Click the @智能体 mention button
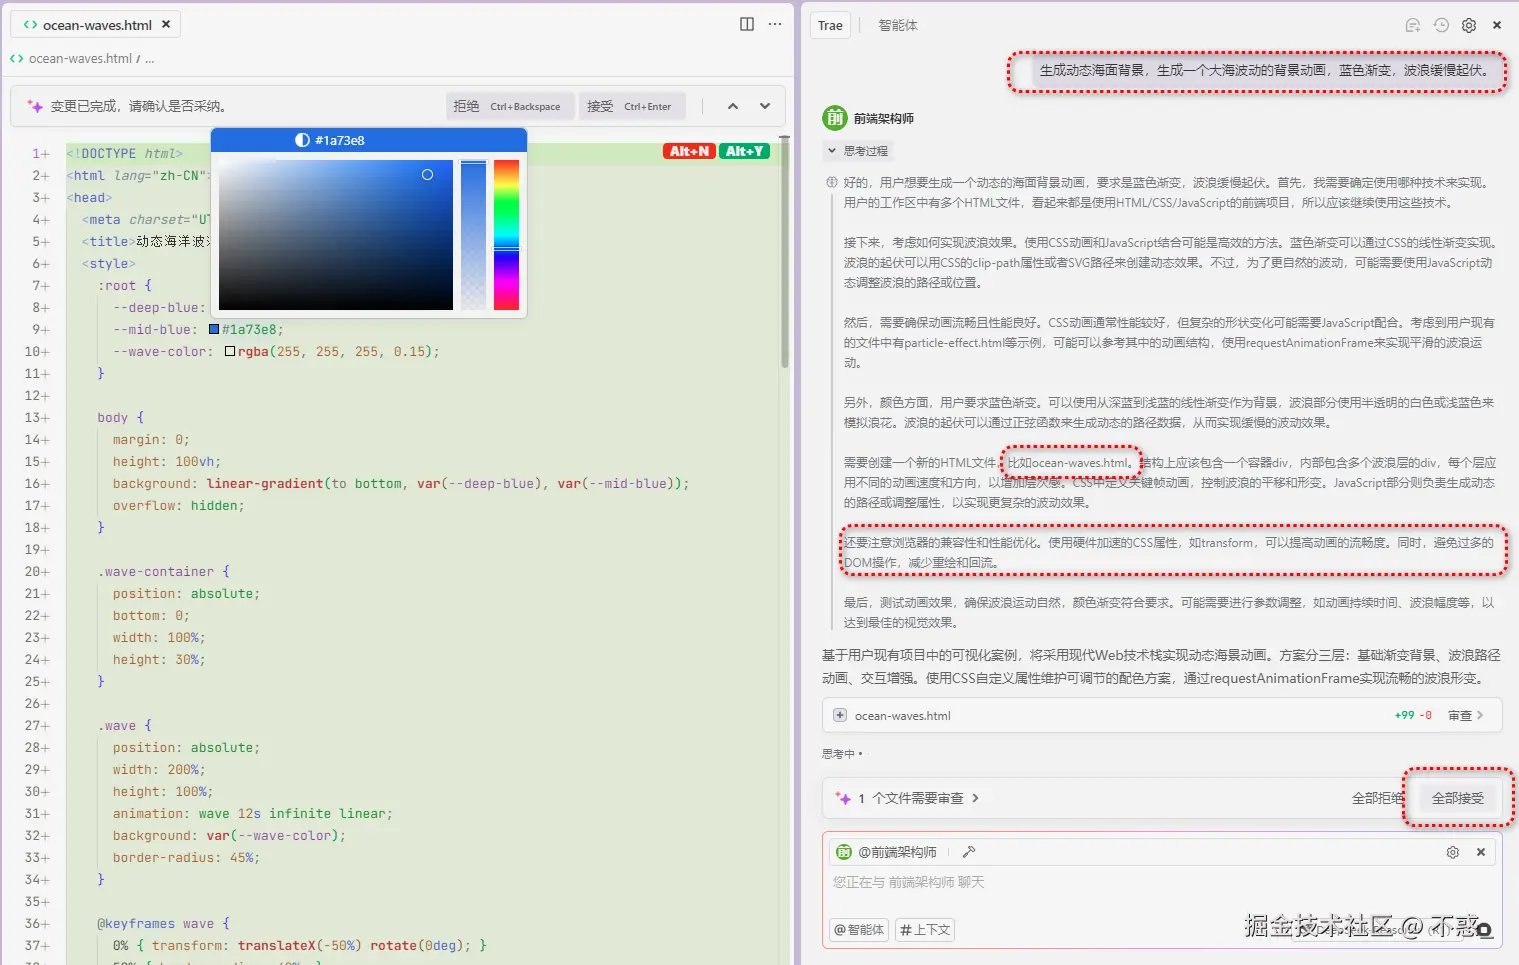Screen dimensions: 1519x965 pos(859,930)
